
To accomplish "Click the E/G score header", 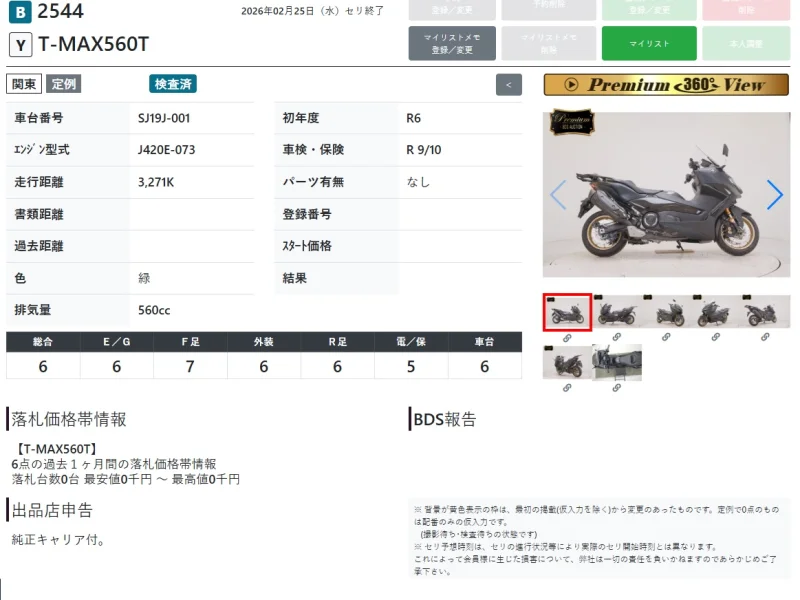I will (x=116, y=342).
